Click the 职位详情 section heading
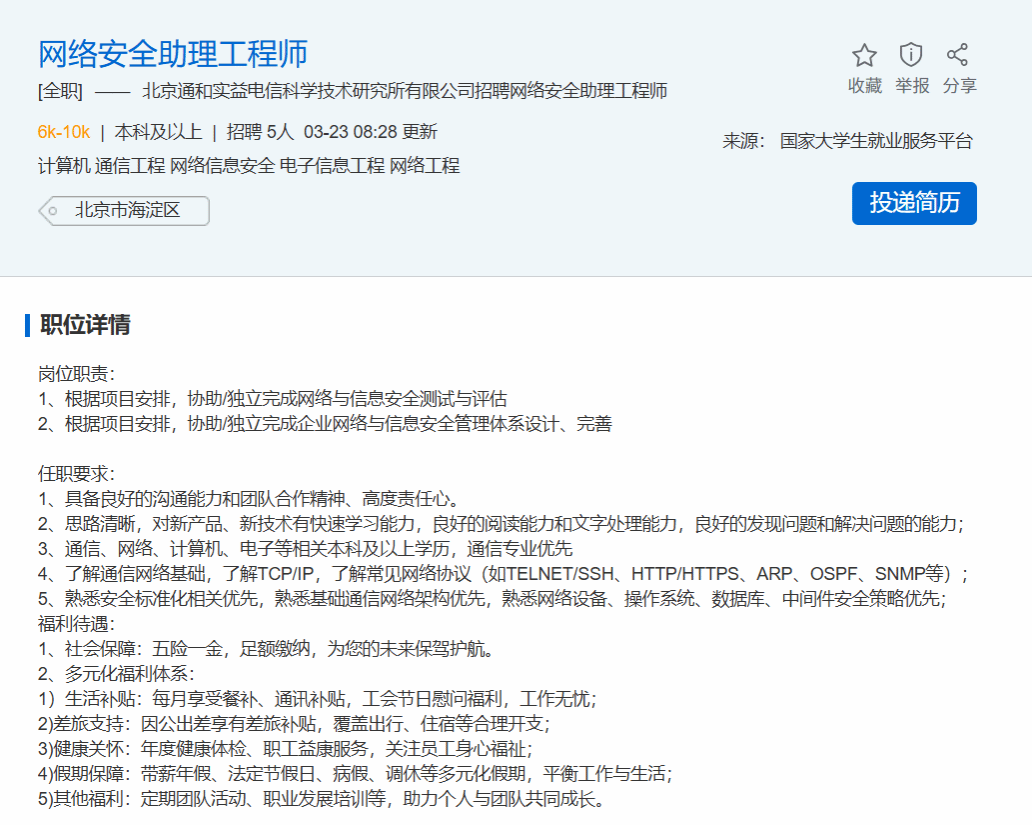This screenshot has width=1032, height=825. [x=85, y=325]
